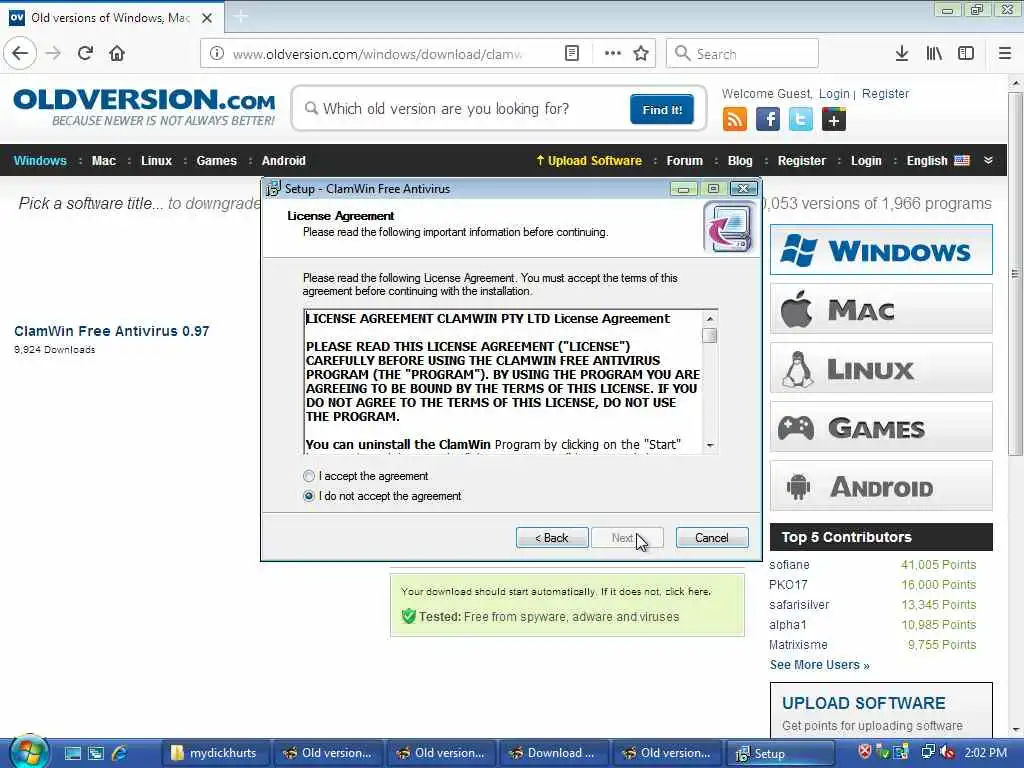The image size is (1024, 768).
Task: Open Forum in the nav bar
Action: 684,161
